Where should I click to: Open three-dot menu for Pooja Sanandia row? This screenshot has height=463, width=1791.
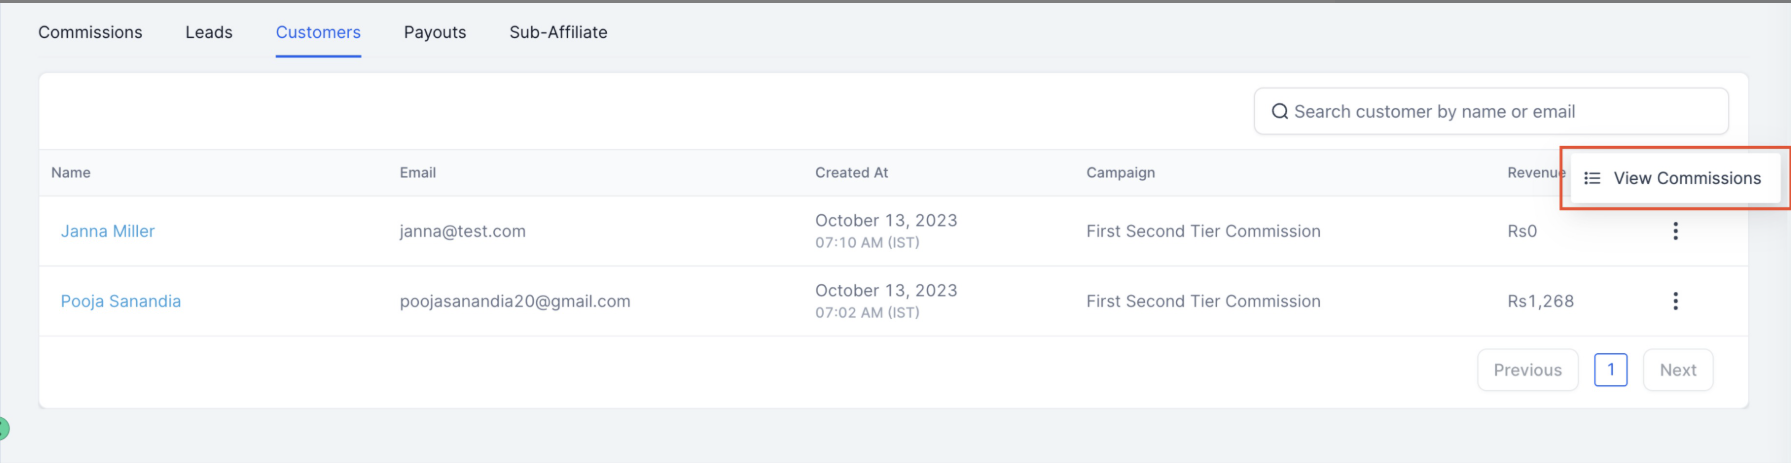pos(1675,301)
